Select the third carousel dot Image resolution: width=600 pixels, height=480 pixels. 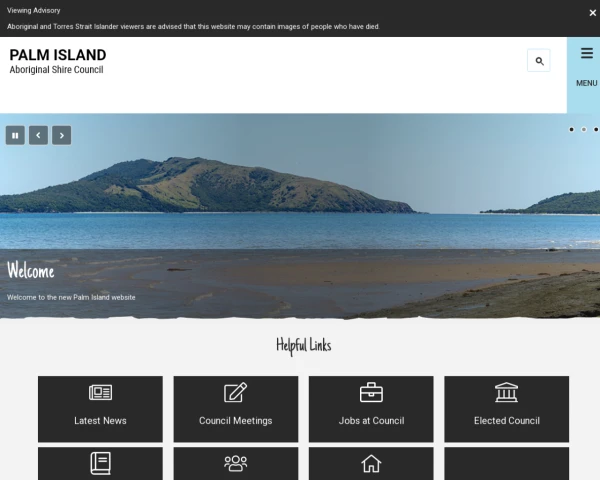[596, 129]
